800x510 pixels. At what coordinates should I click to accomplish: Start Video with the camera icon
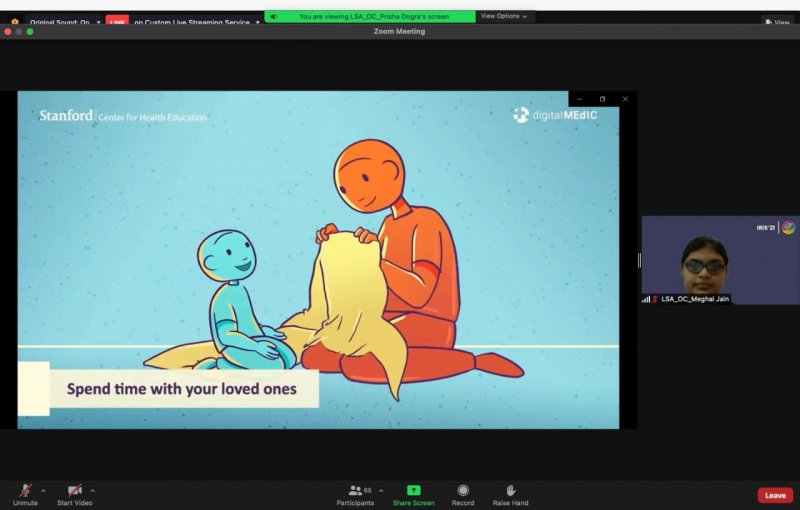[74, 491]
